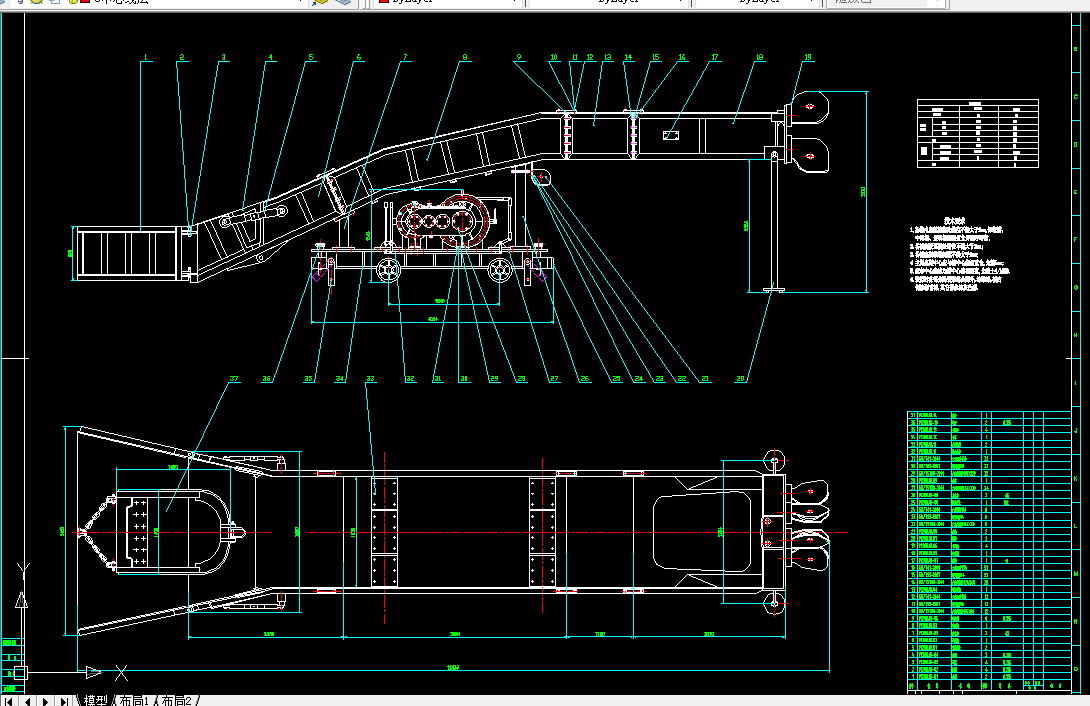Click the UCS origin square icon
The height and width of the screenshot is (706, 1090).
click(x=20, y=672)
